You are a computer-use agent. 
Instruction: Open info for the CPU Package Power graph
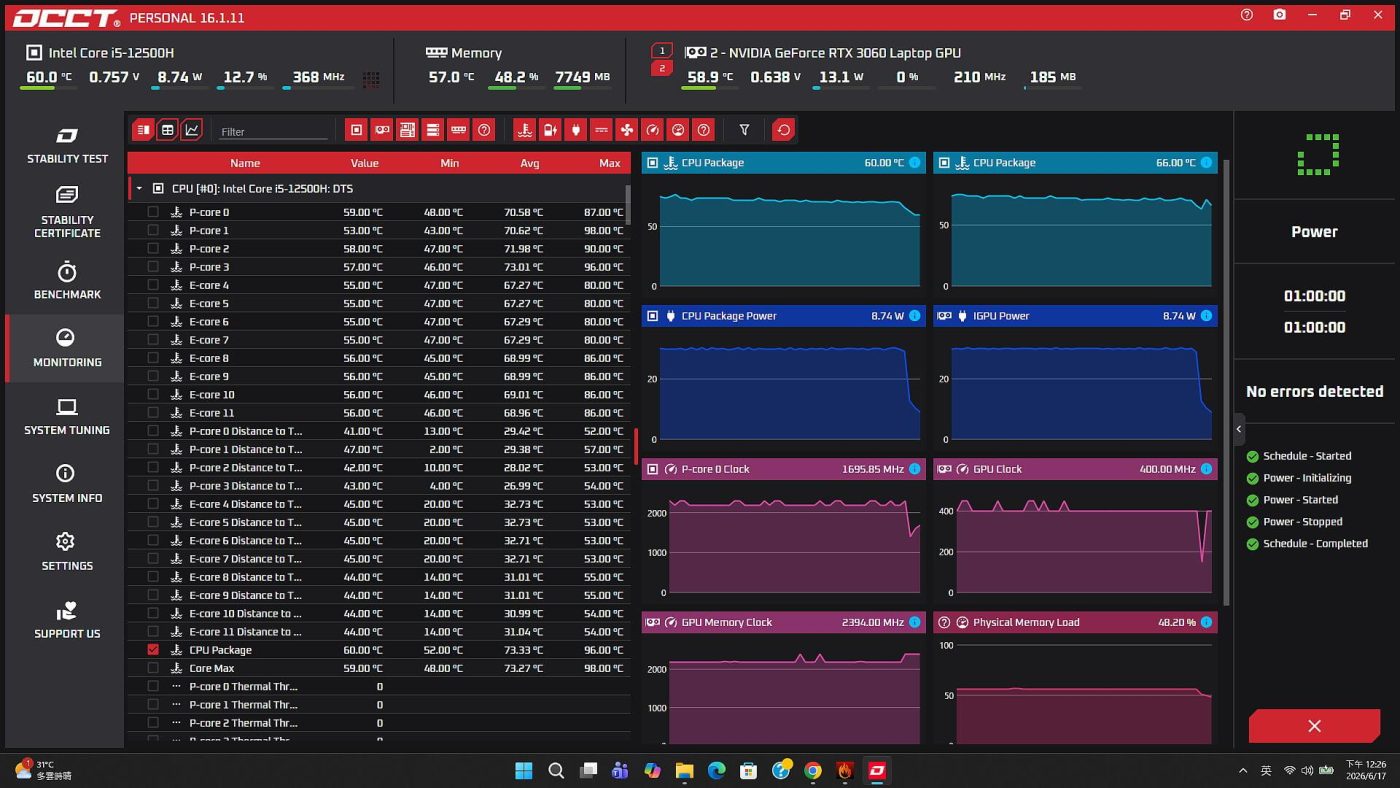[x=914, y=316]
